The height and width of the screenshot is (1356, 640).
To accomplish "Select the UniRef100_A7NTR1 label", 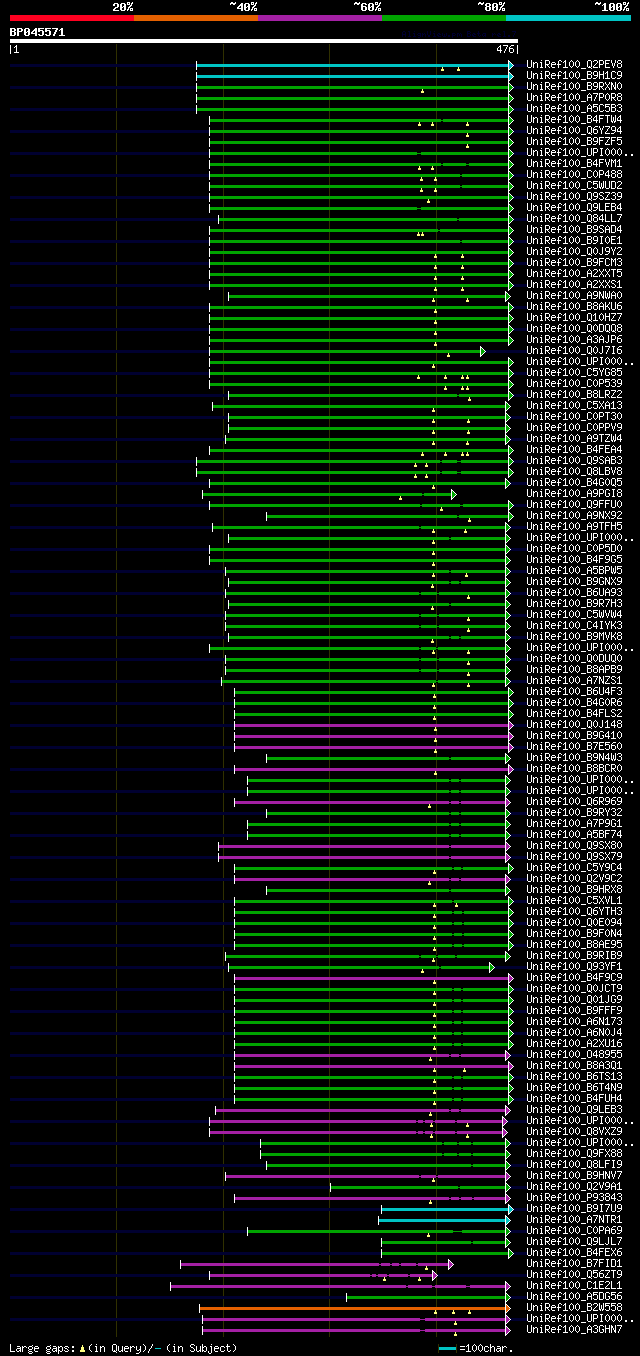I will coord(574,1219).
